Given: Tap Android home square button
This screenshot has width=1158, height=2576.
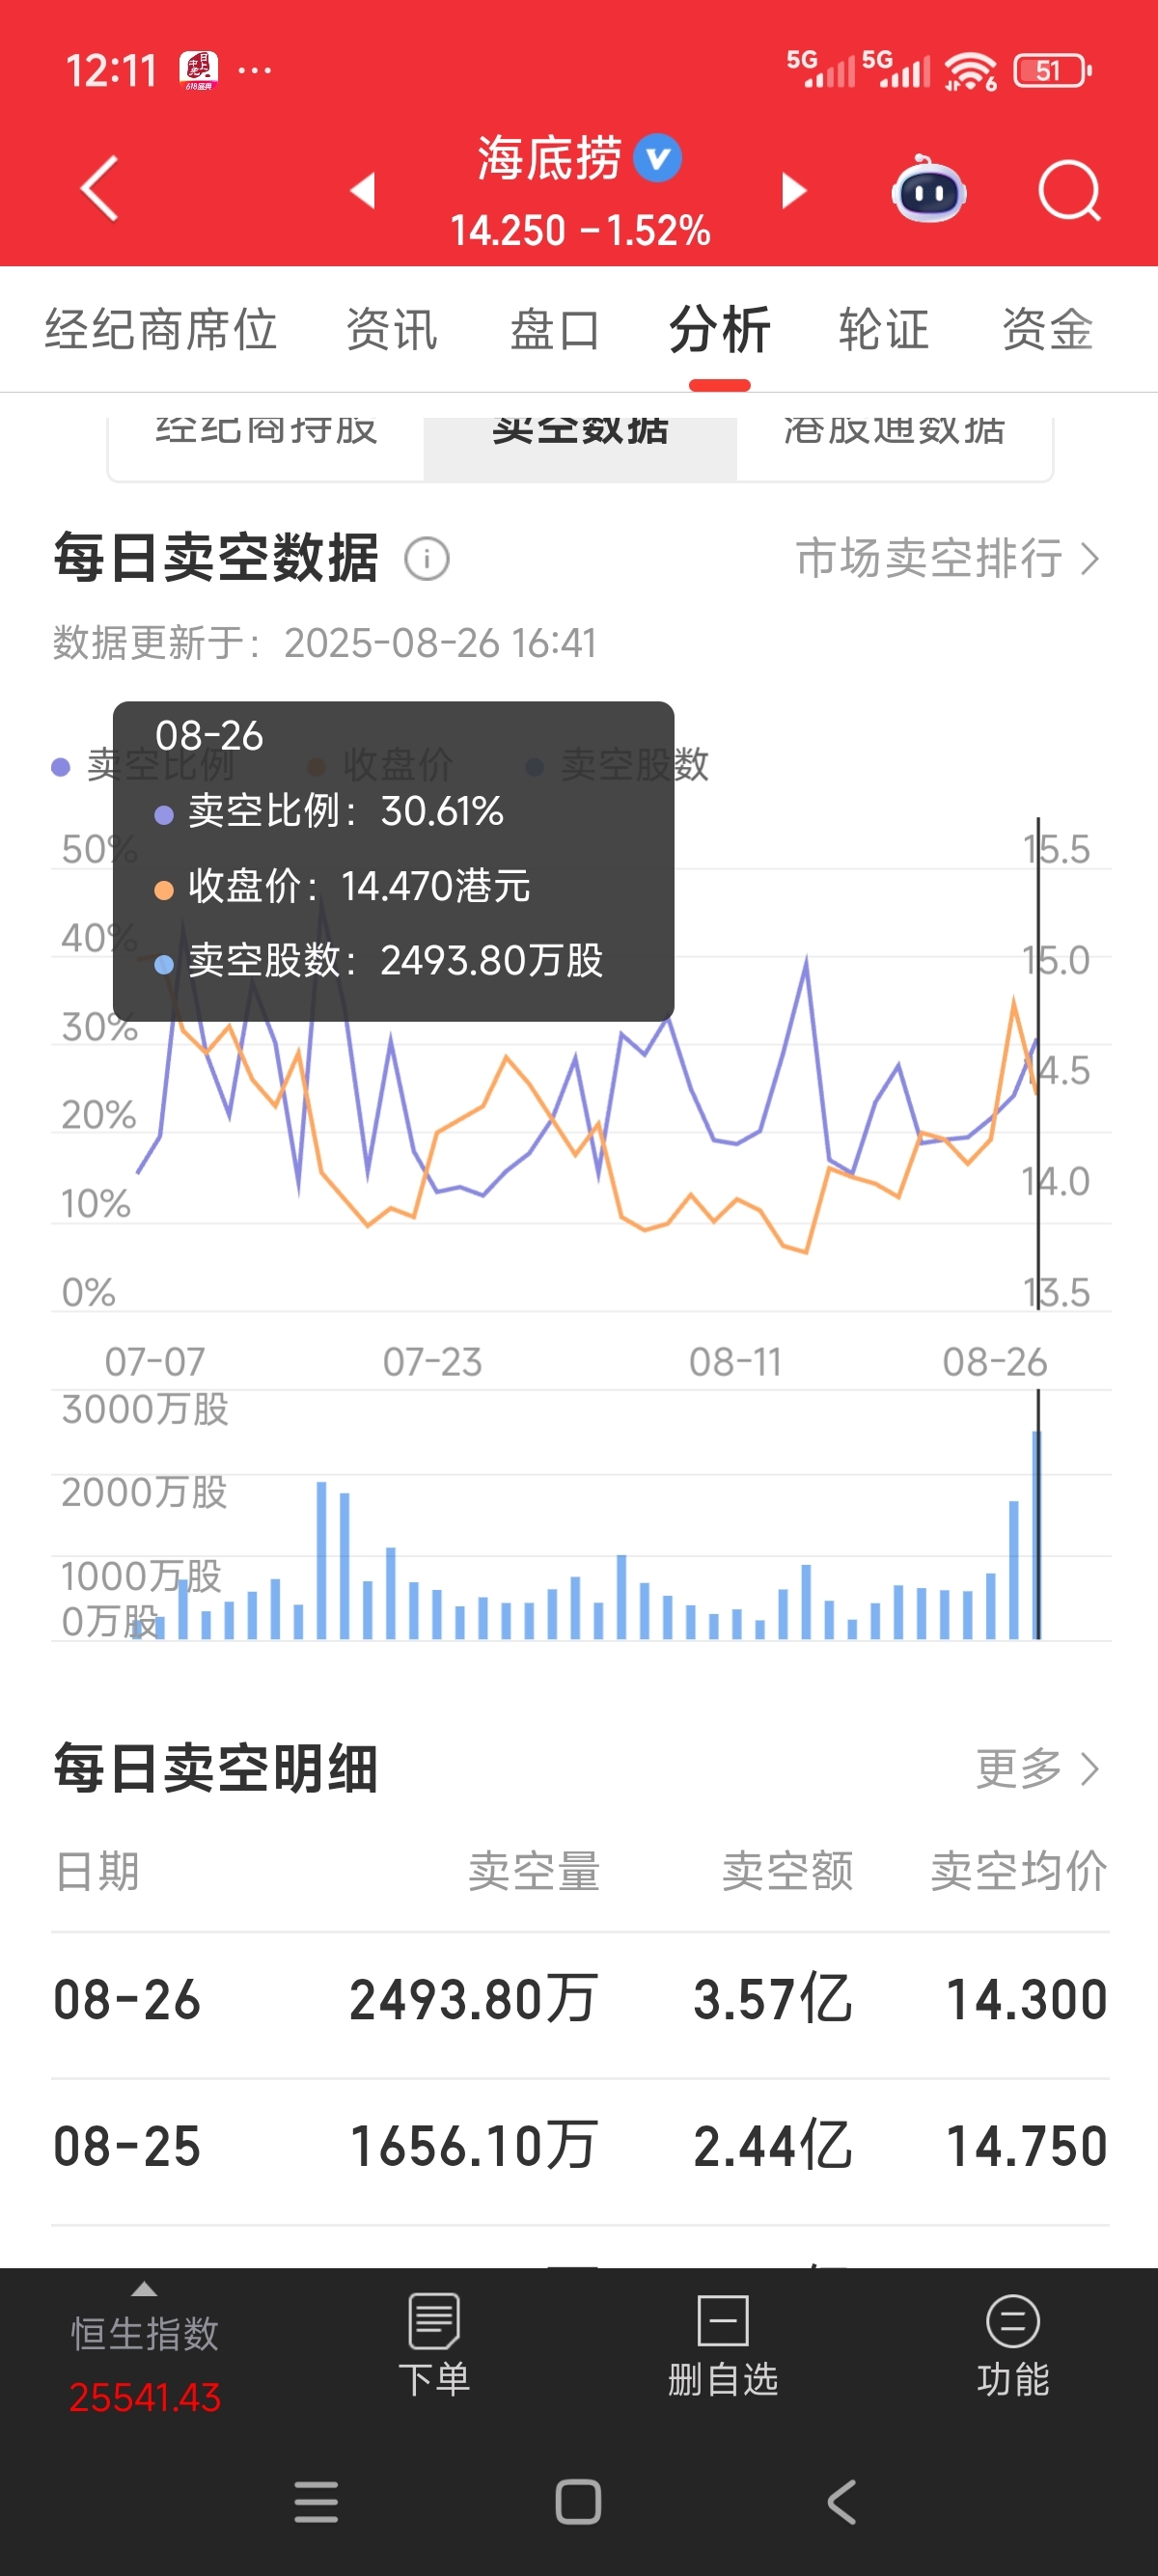Looking at the screenshot, I should 578,2502.
